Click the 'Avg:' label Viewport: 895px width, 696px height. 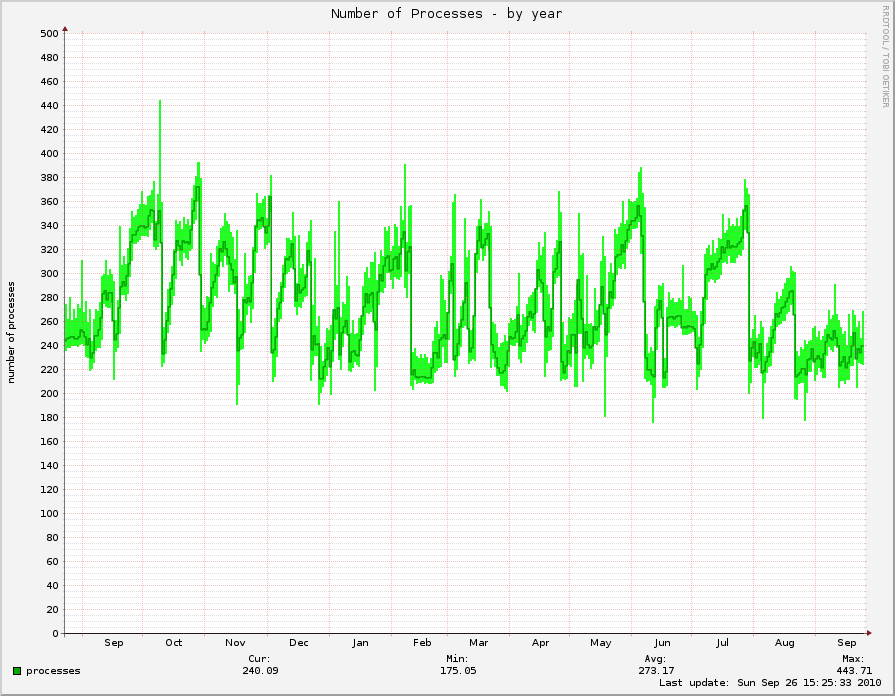pyautogui.click(x=655, y=658)
